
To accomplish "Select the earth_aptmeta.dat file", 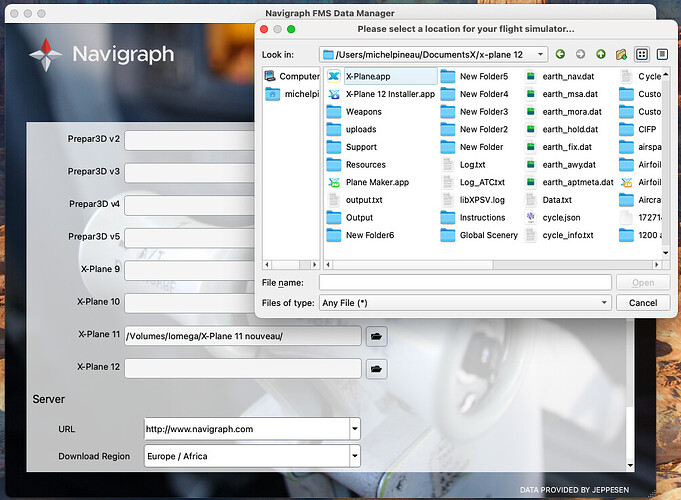I will (x=569, y=182).
